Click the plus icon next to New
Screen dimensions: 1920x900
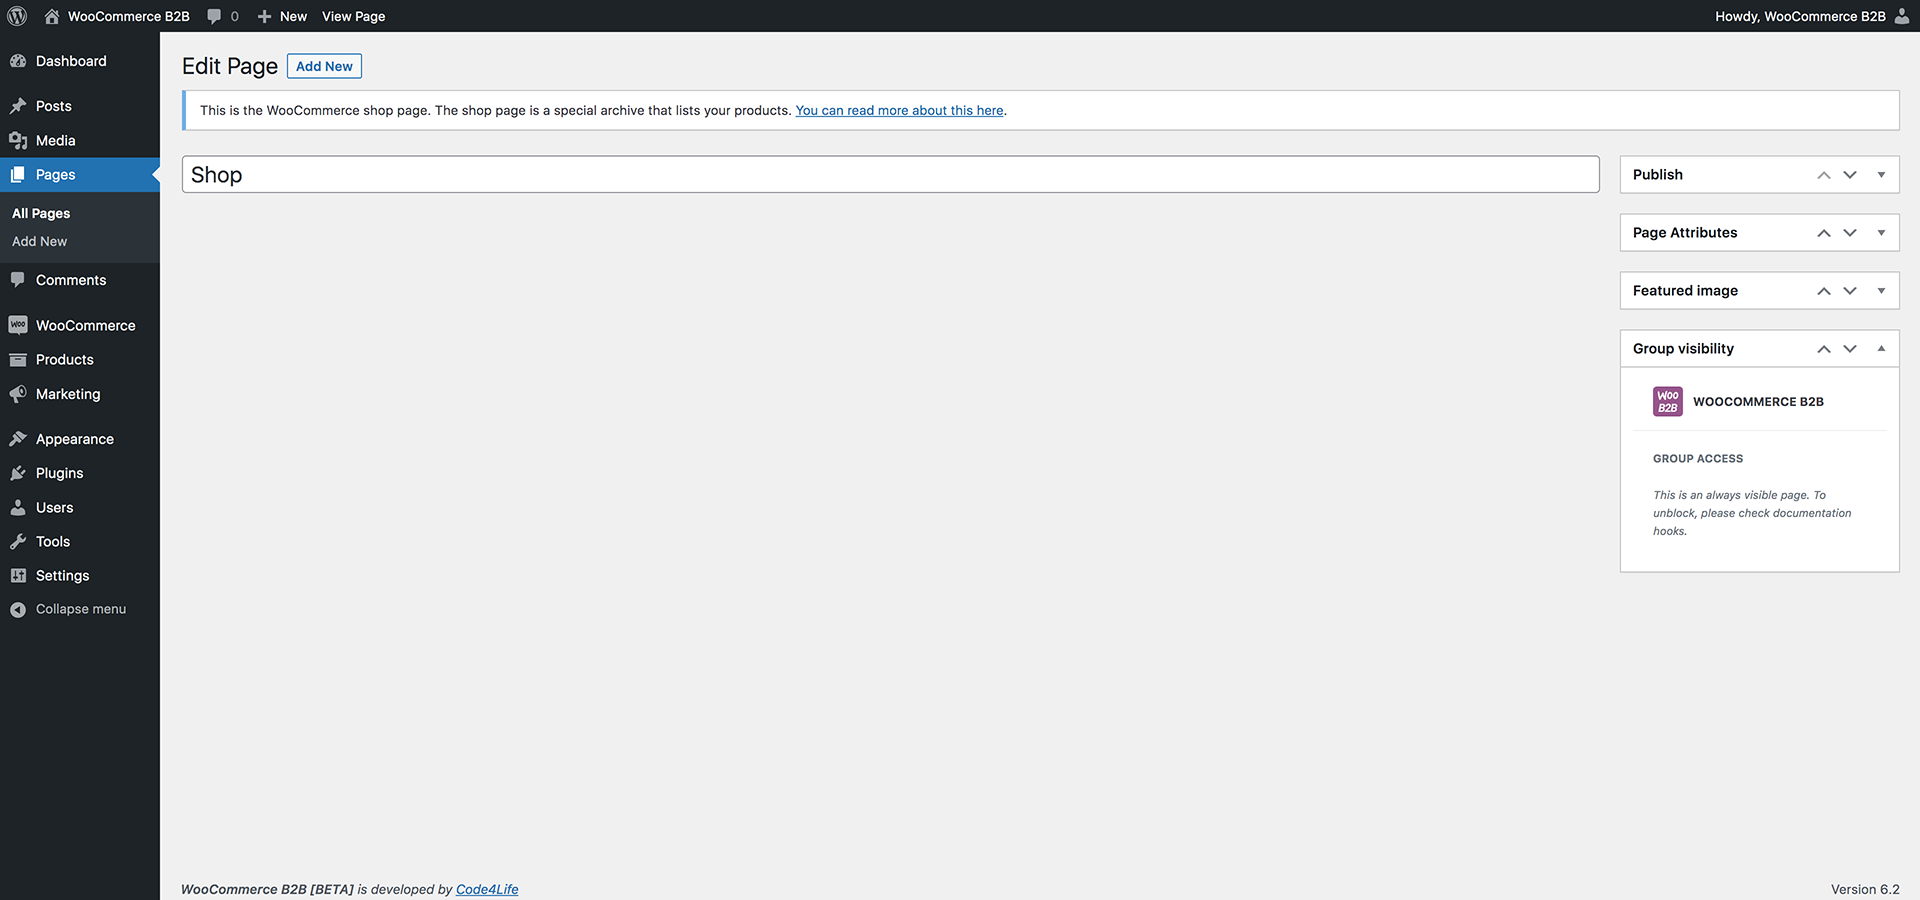tap(264, 16)
